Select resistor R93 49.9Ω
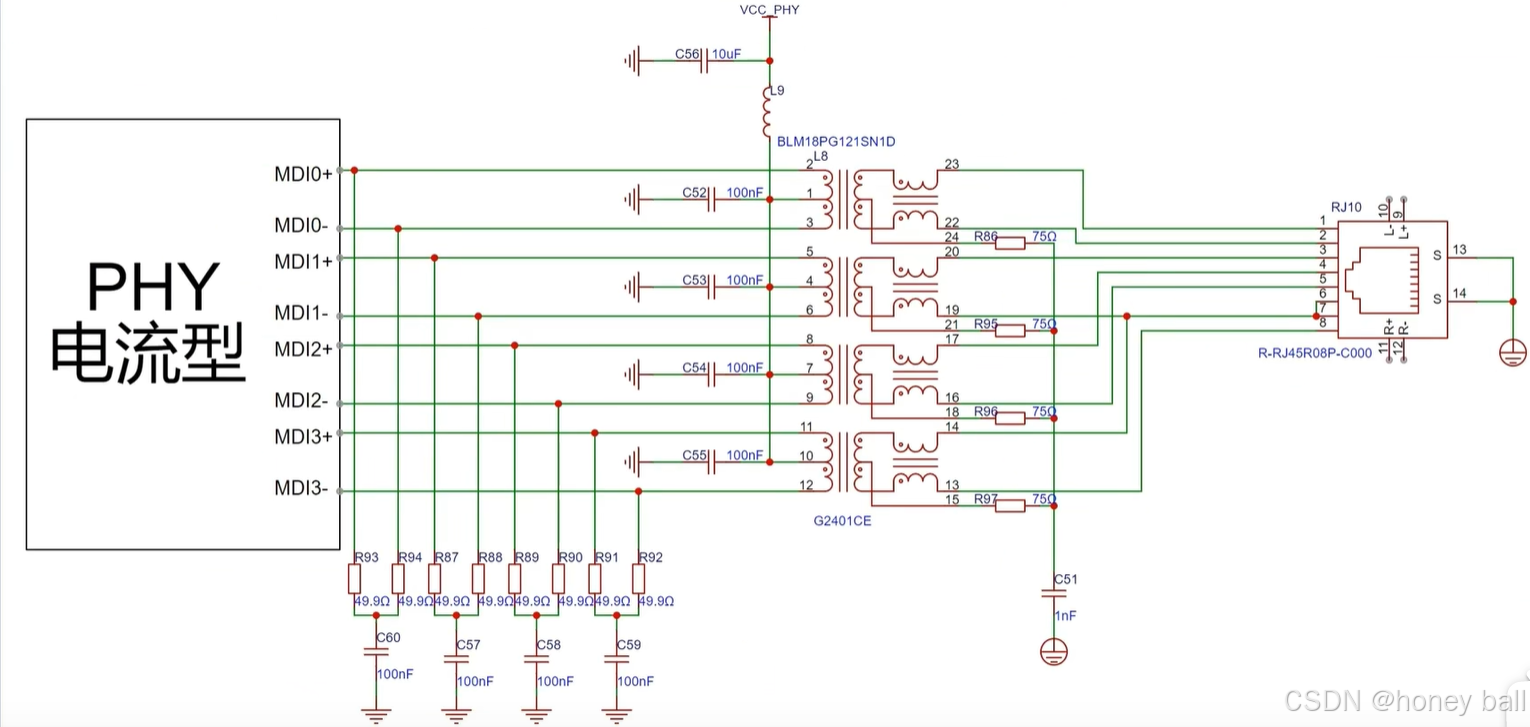Image resolution: width=1530 pixels, height=727 pixels. [355, 578]
